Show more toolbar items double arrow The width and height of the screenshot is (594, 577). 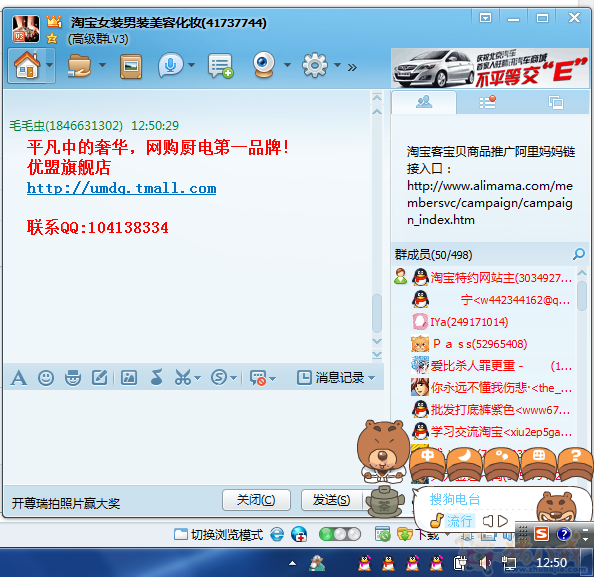pos(352,67)
